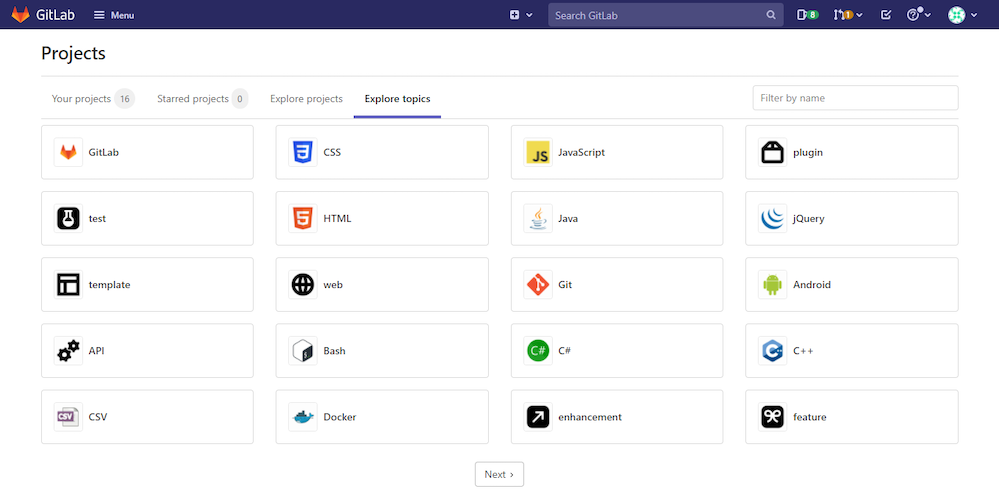Click the plugin topic name
The height and width of the screenshot is (497, 999).
[808, 152]
